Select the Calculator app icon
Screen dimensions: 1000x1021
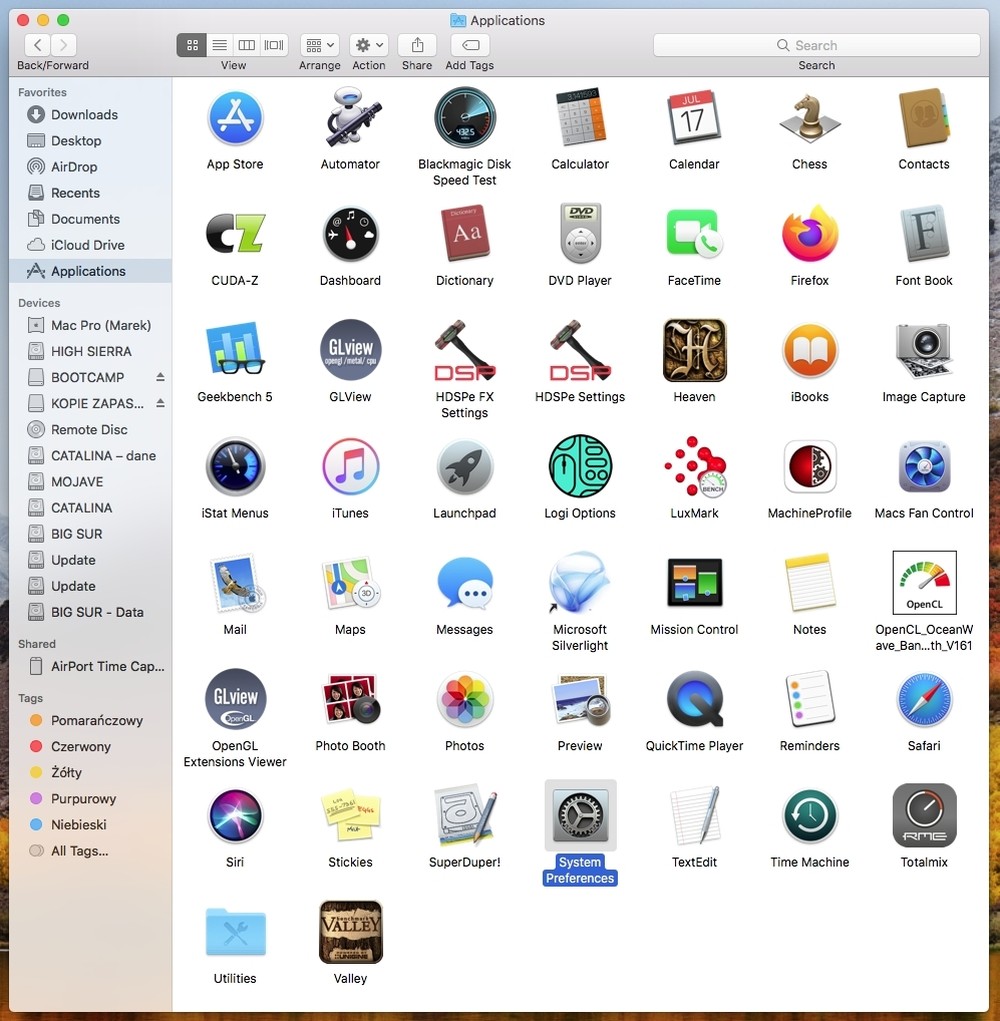(x=580, y=118)
